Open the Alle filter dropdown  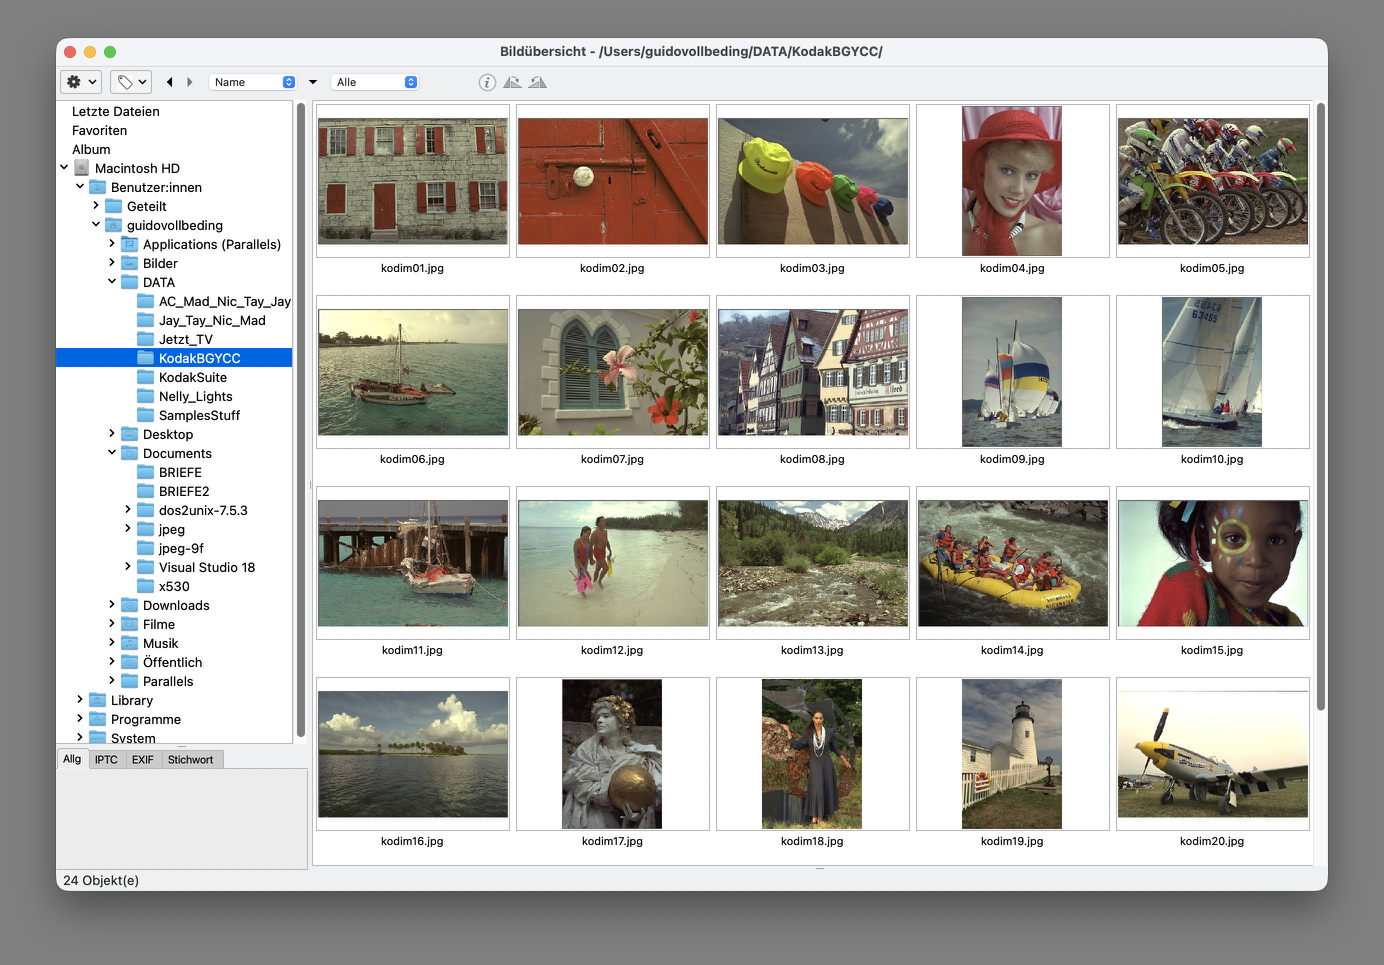(376, 82)
